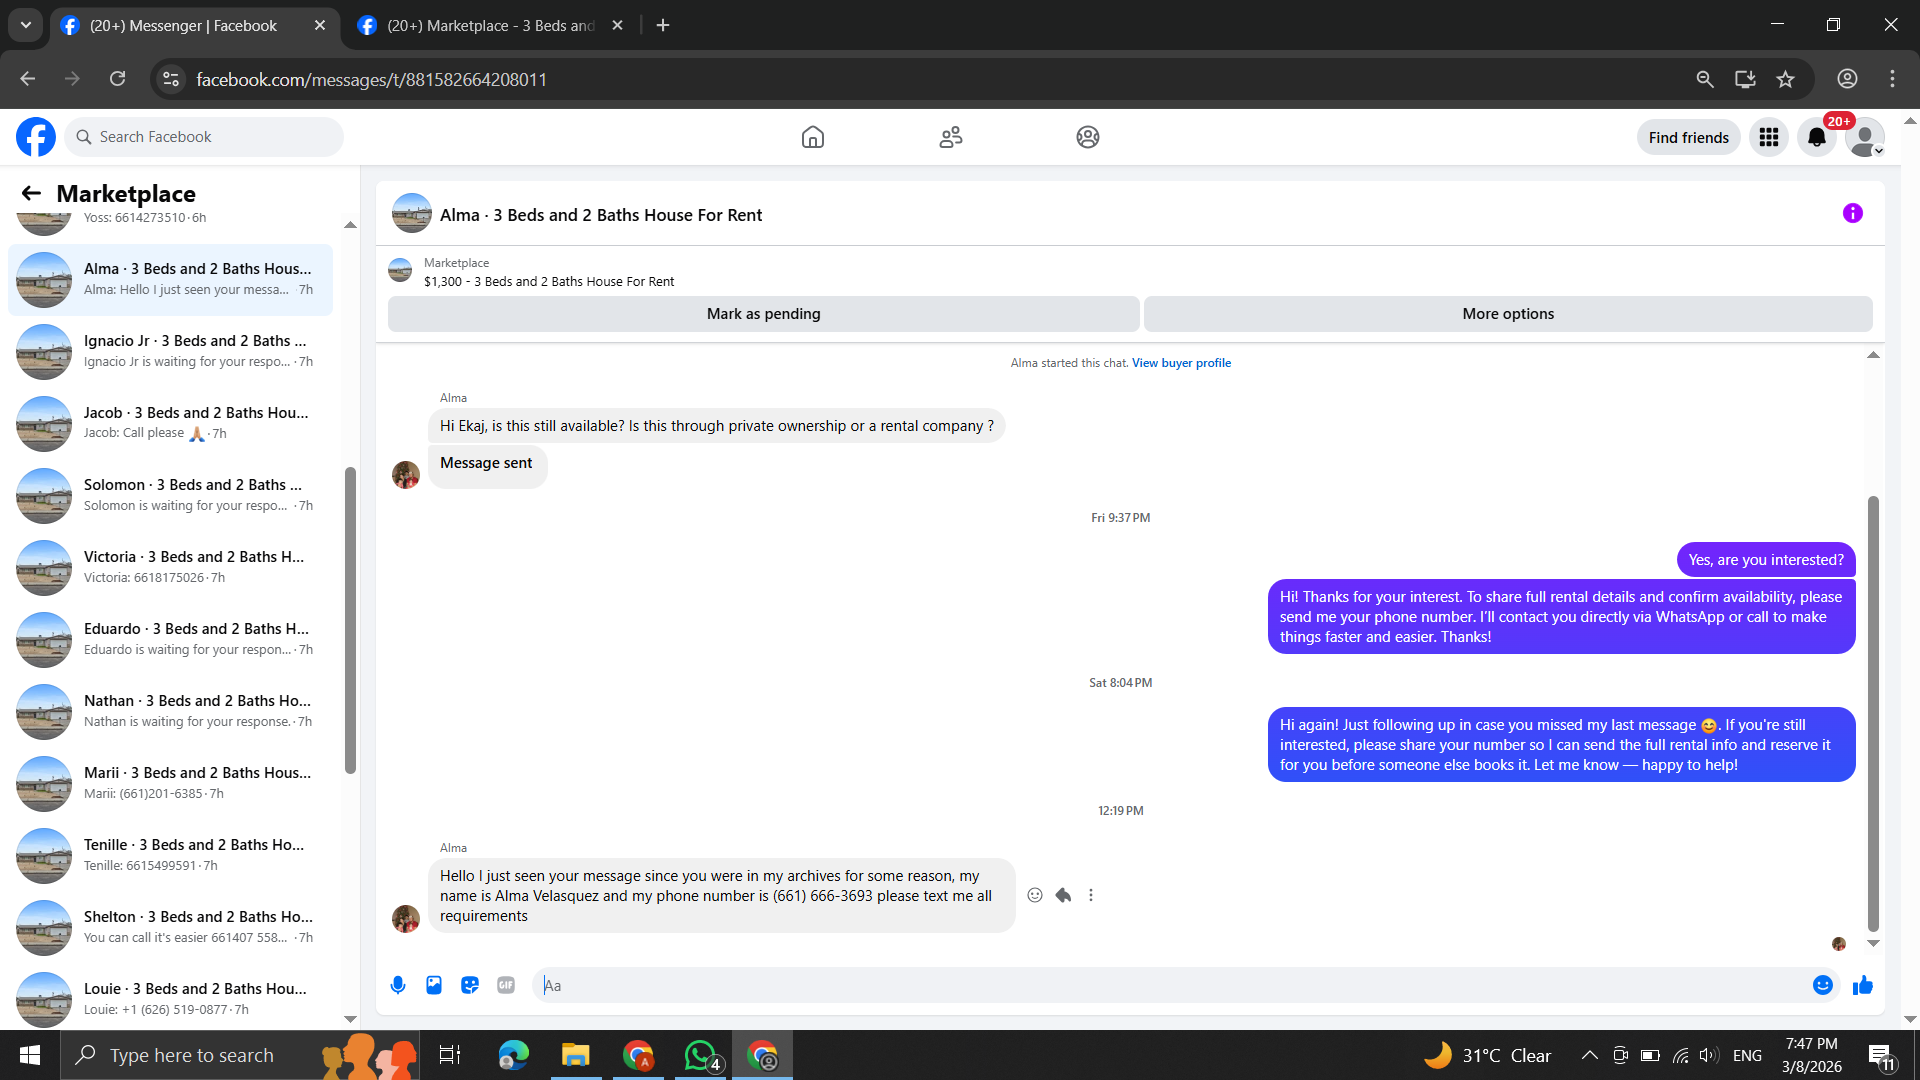Open the notifications bell
1920x1080 pixels.
(1816, 137)
